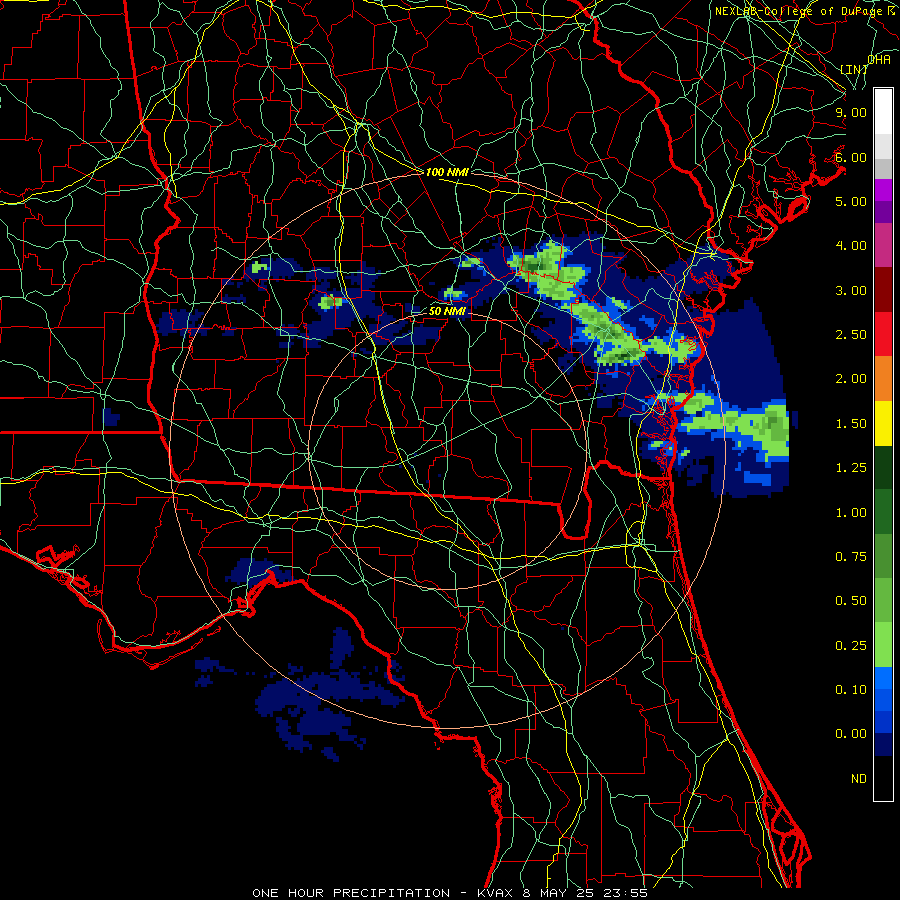Screen dimensions: 900x900
Task: Click the OHA product code label
Action: click(879, 59)
